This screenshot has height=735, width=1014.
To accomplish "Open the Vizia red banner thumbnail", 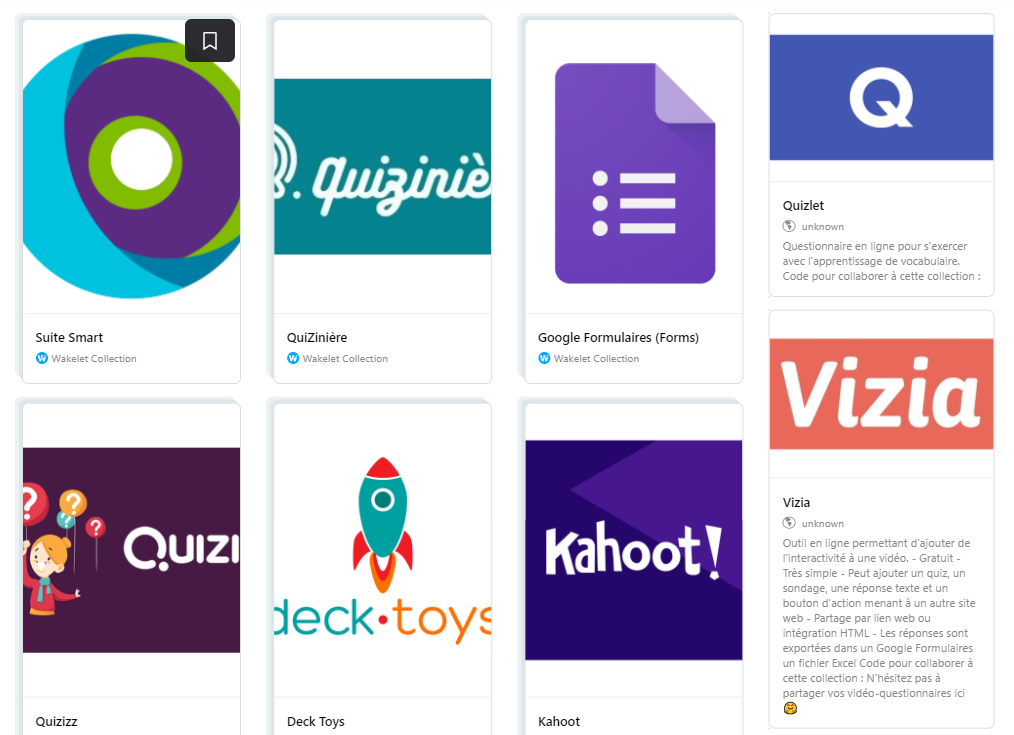I will pyautogui.click(x=881, y=394).
